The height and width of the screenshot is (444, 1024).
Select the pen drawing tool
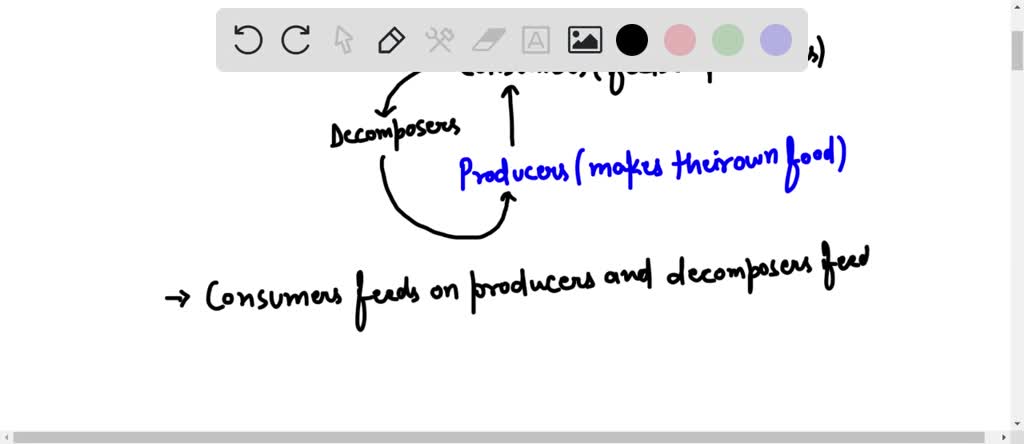(x=391, y=40)
